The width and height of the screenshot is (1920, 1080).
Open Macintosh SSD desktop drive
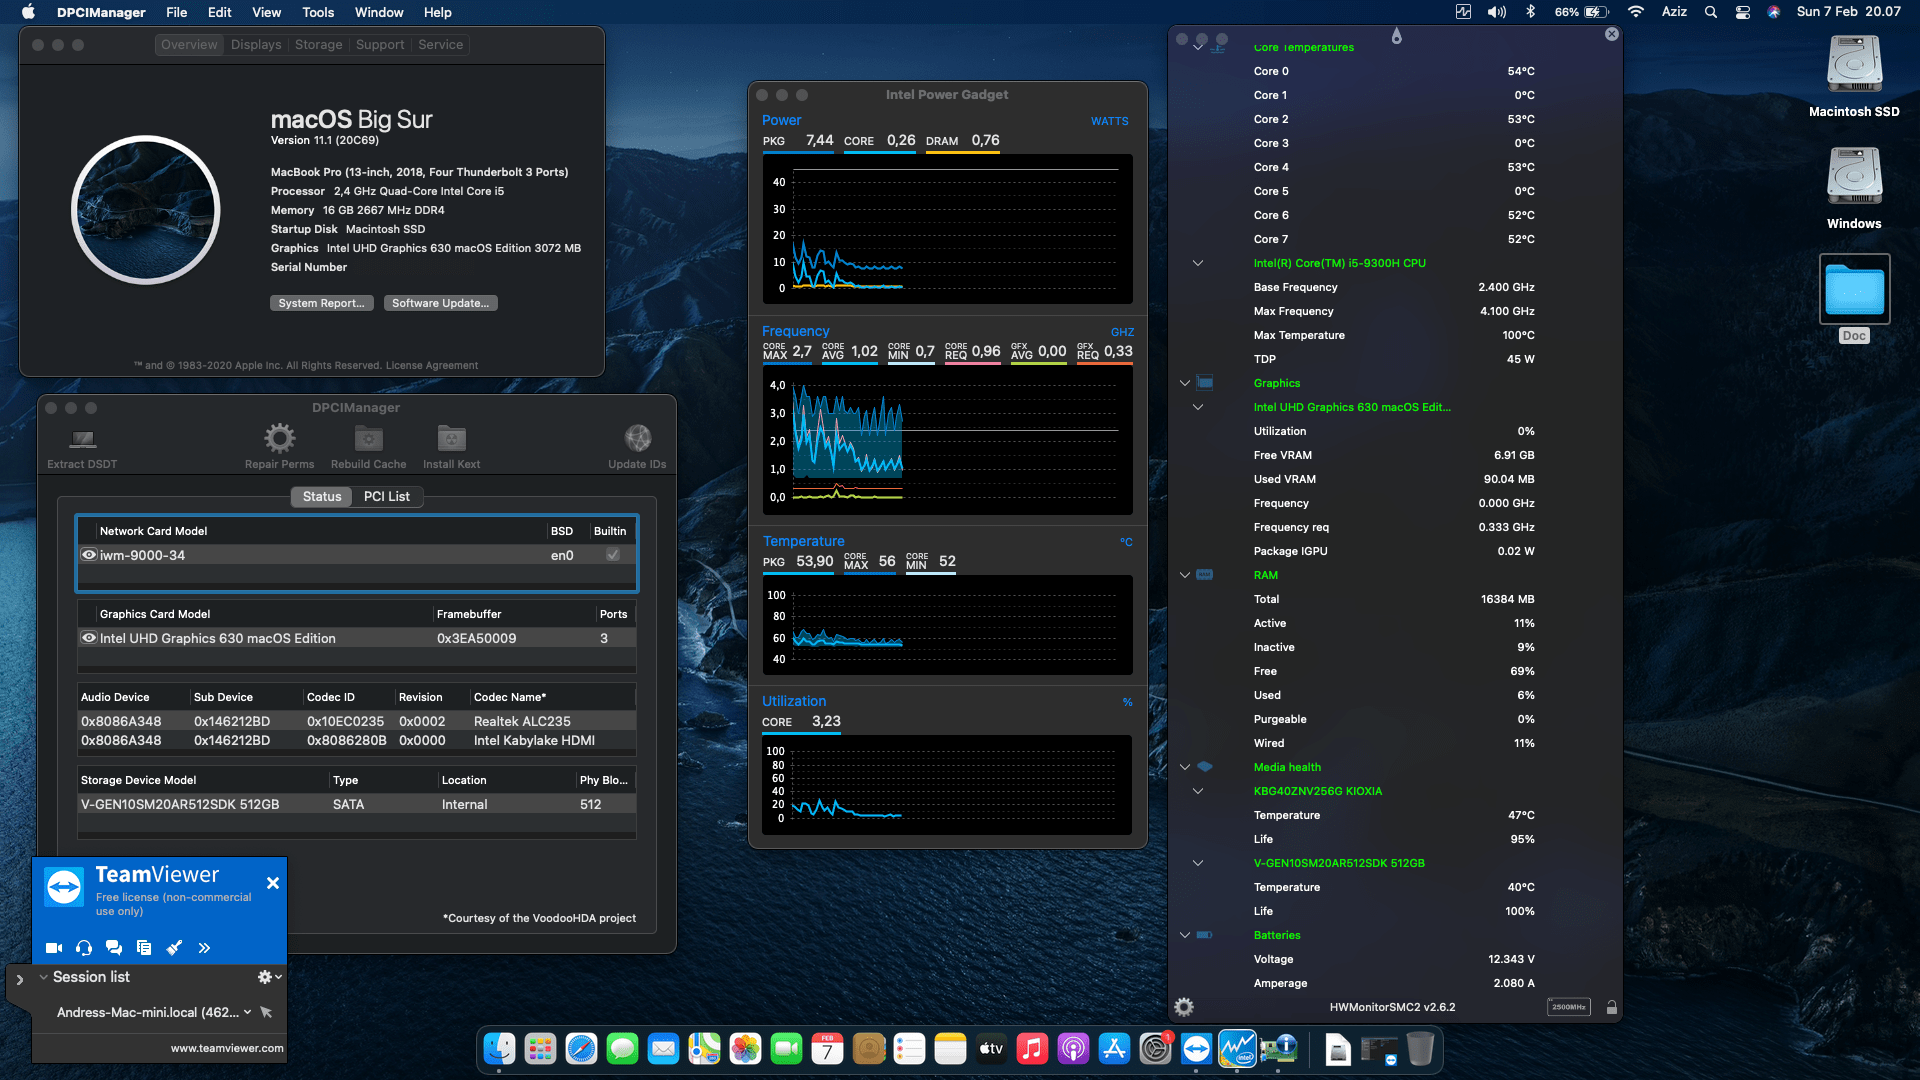point(1854,65)
